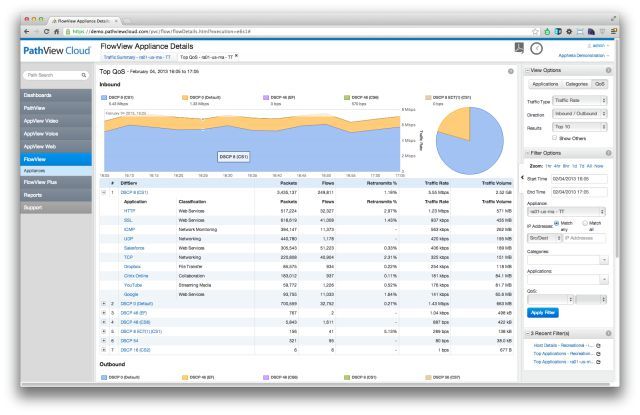
Task: Click the gear extension icon in browser toolbar
Action: (569, 31)
